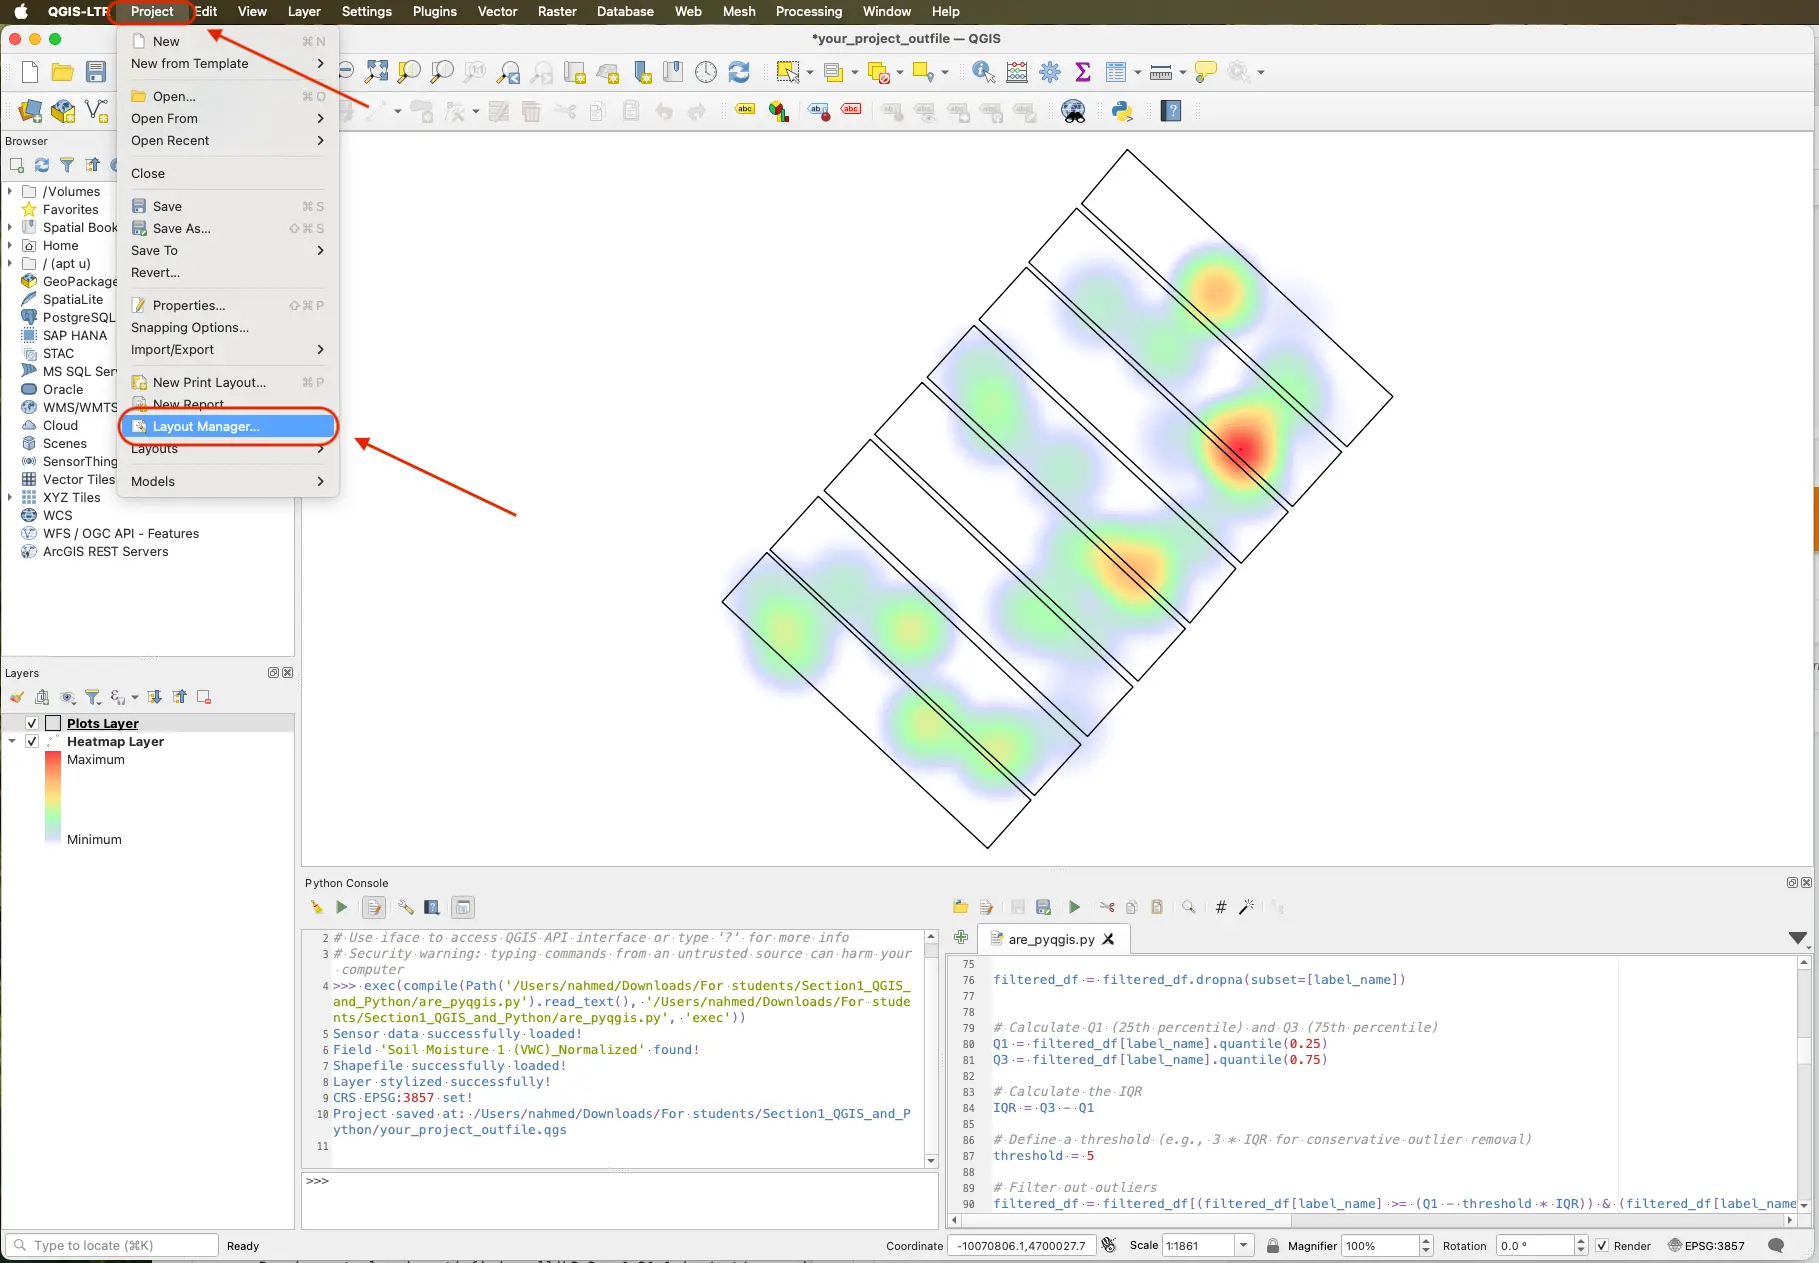Click Zoom to Selection magnifier icon
Viewport: 1819px width, 1263px height.
click(x=409, y=72)
